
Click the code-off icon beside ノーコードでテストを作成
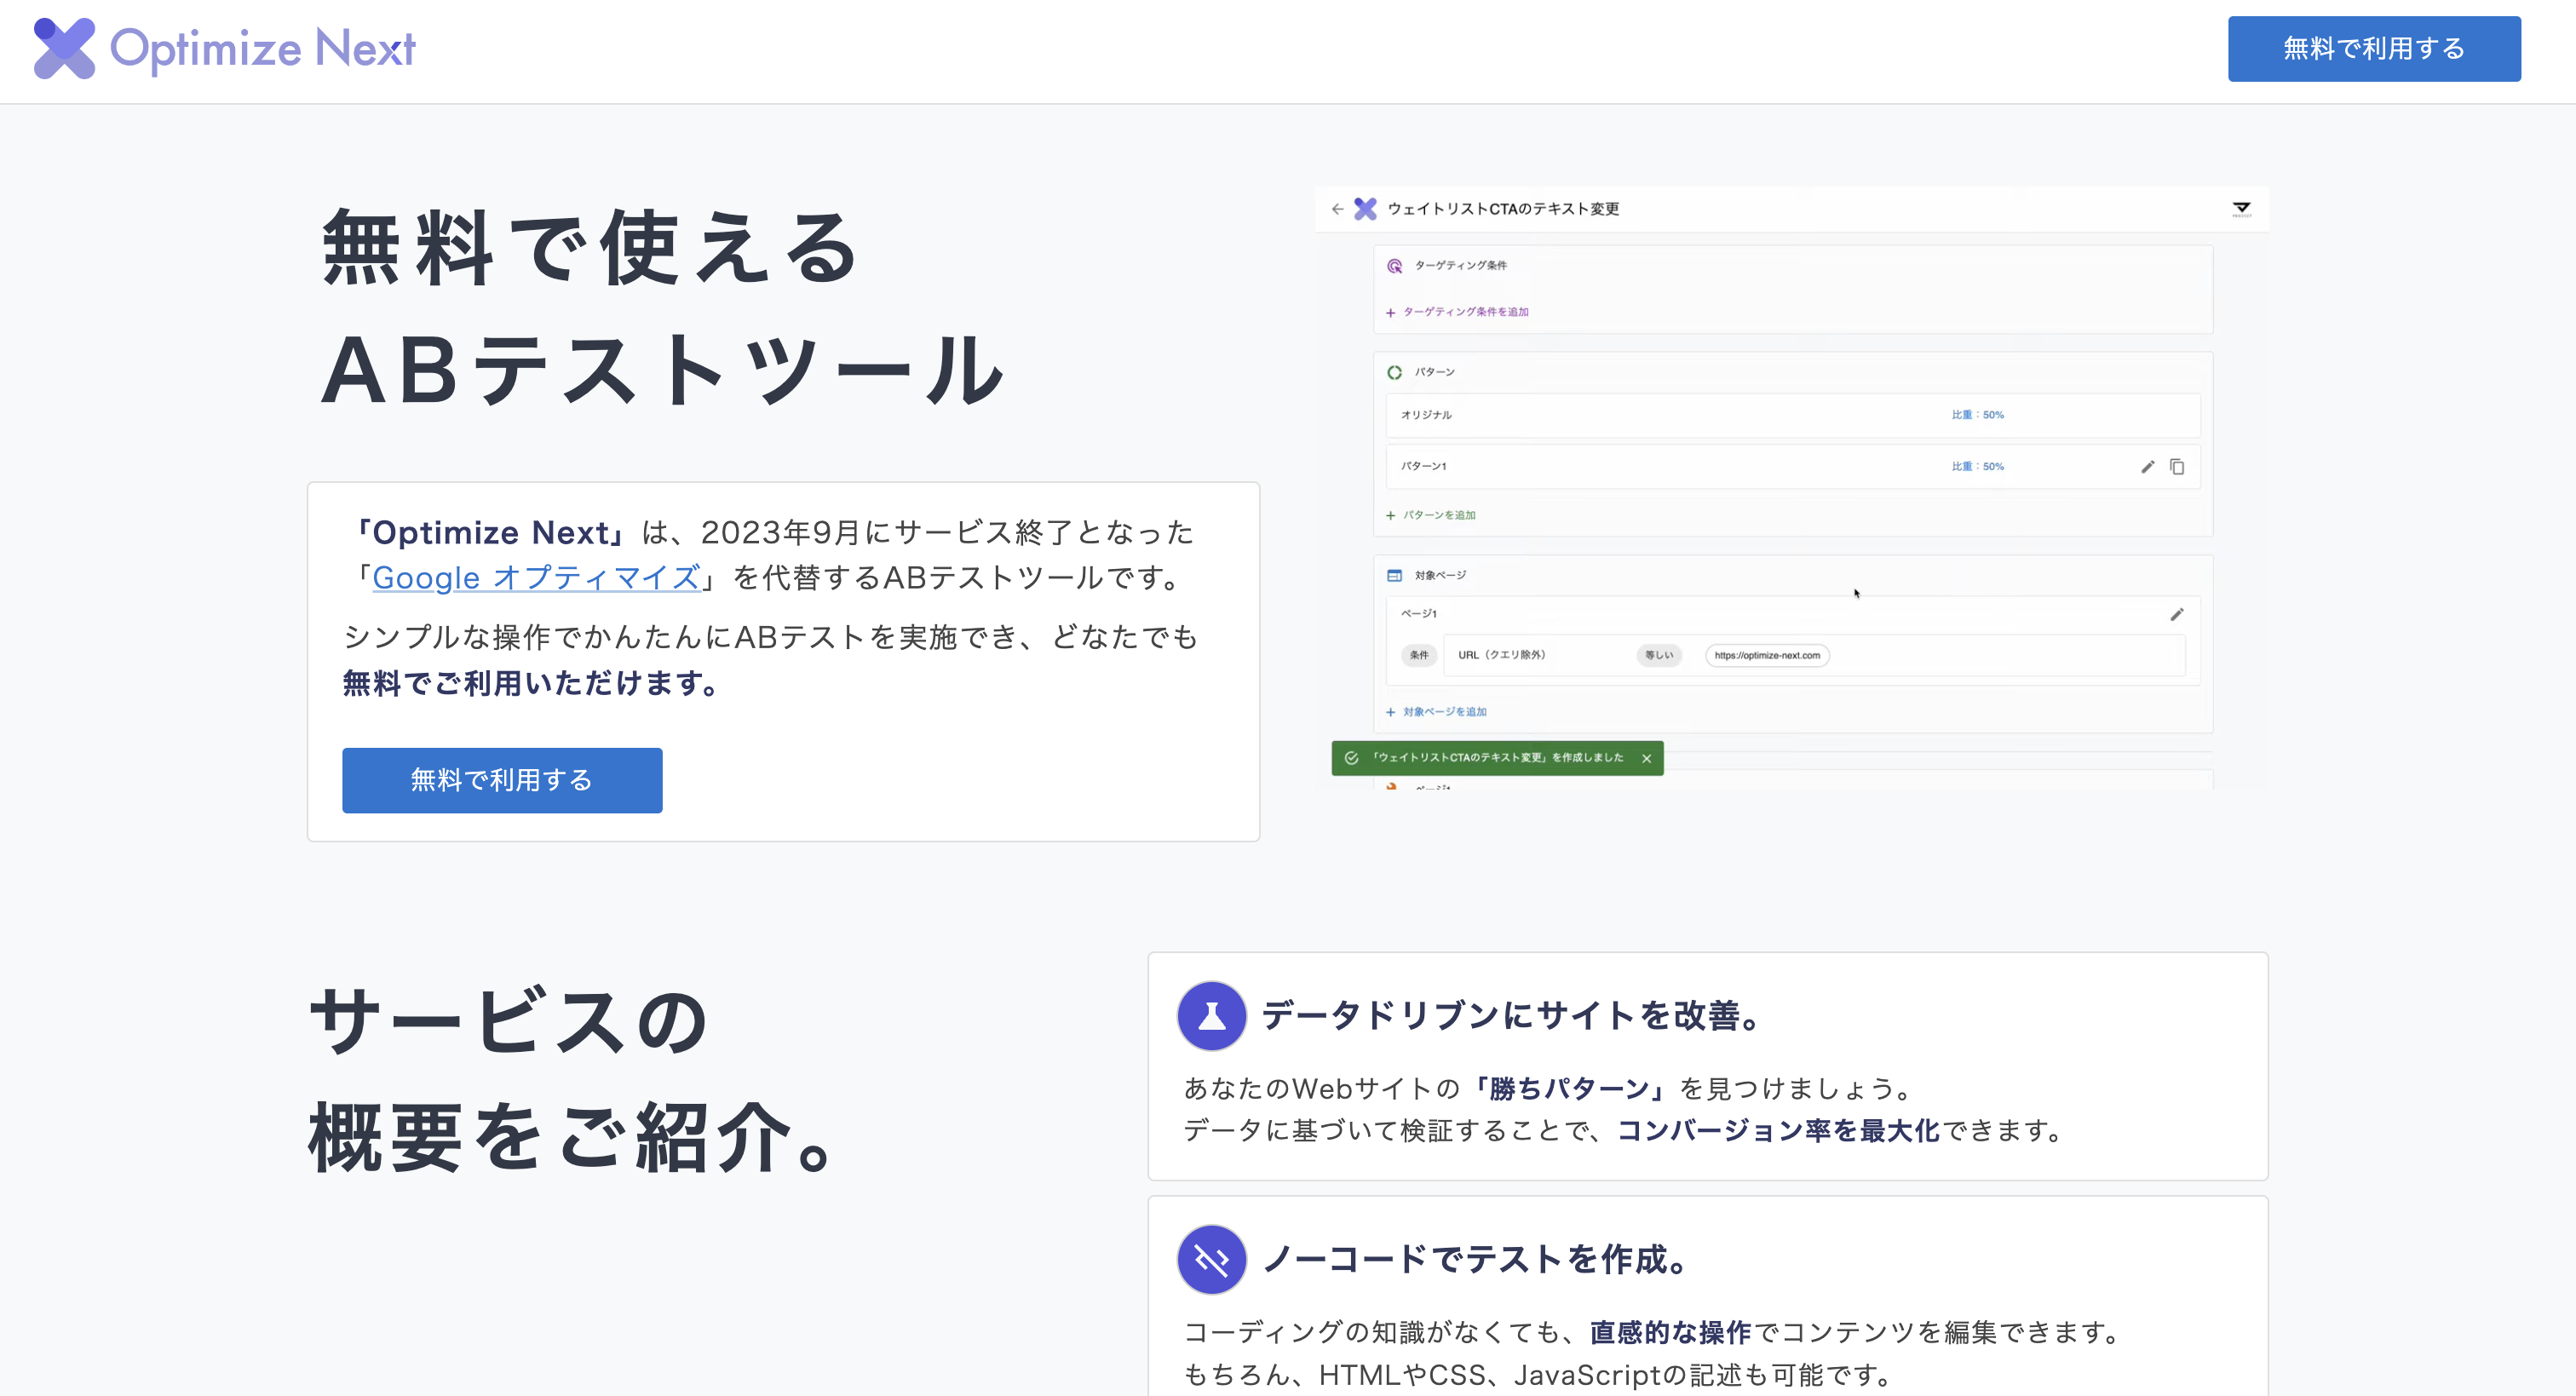point(1211,1260)
